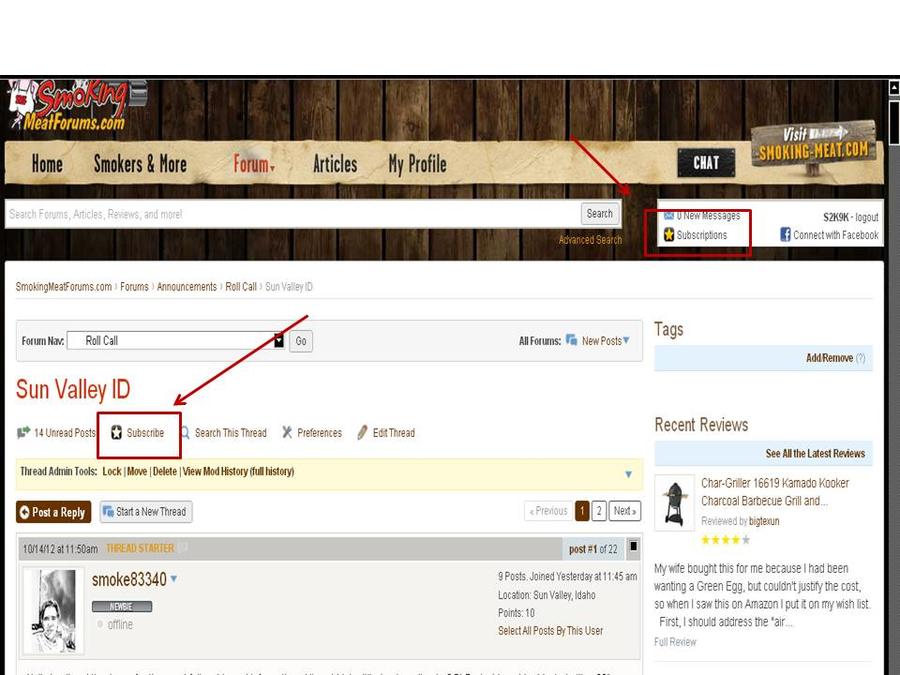Collapse the Thread Admin Tools panel arrow
Image resolution: width=900 pixels, height=675 pixels.
629,474
